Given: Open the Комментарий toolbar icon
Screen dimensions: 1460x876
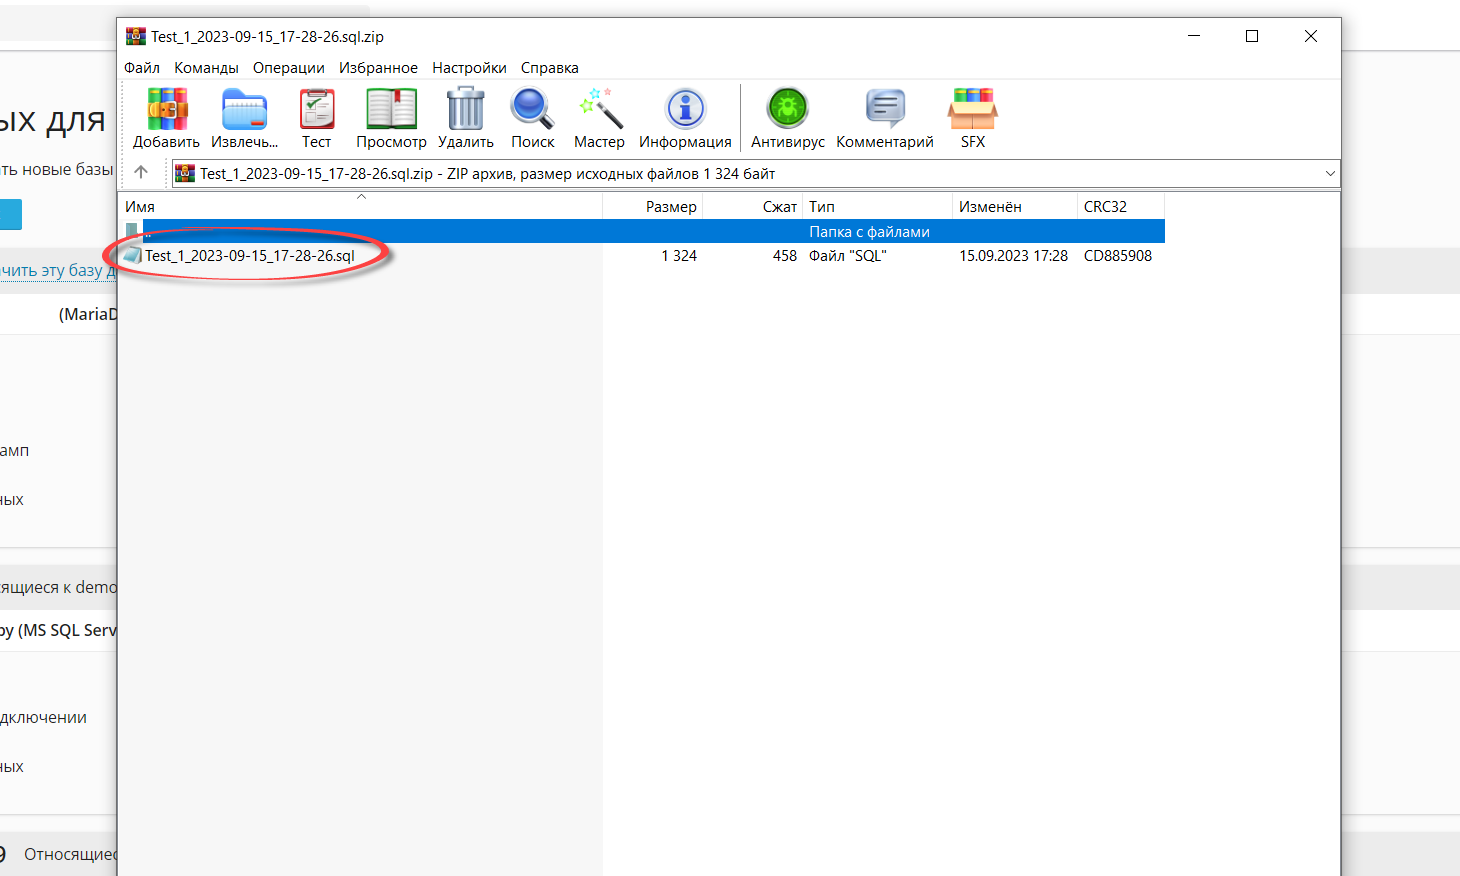Looking at the screenshot, I should (884, 110).
